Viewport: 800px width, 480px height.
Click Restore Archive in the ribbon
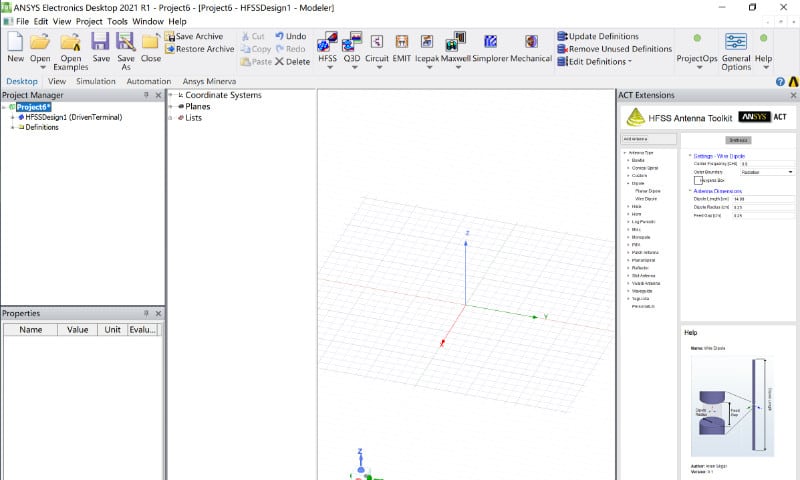tap(199, 49)
